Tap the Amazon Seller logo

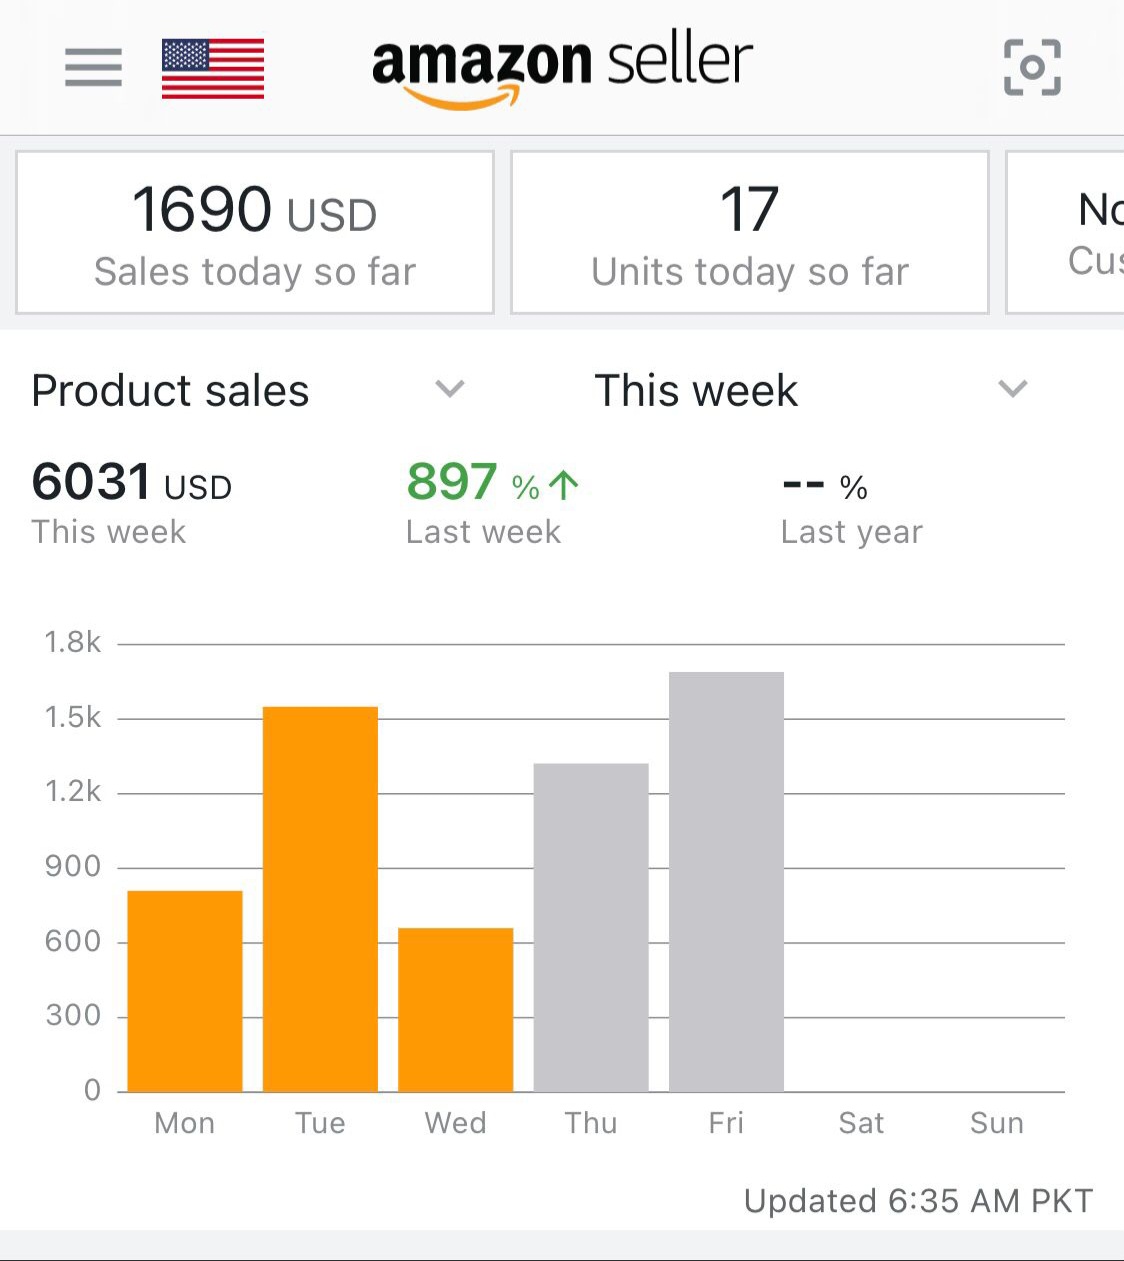pos(562,68)
